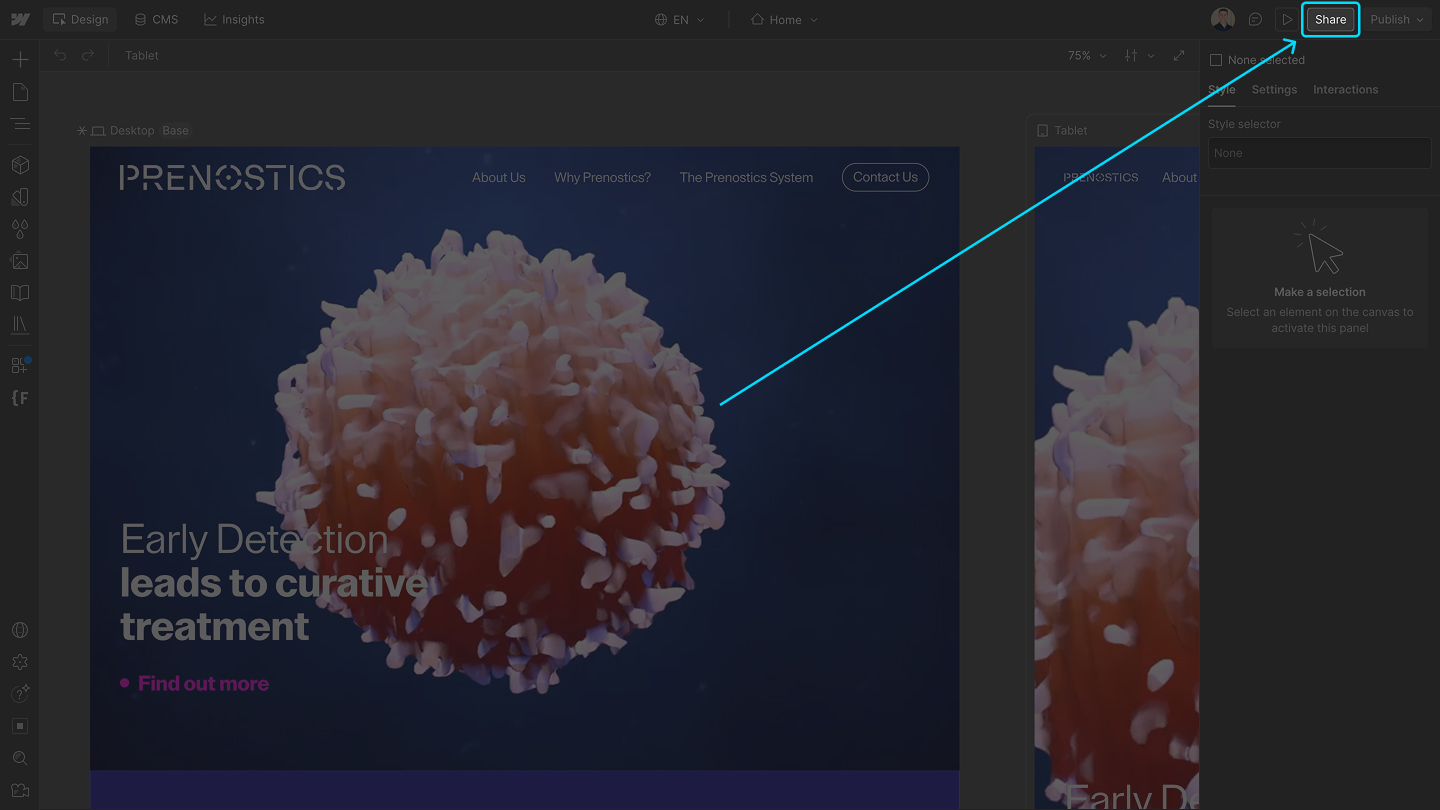Open the EN locale dropdown
This screenshot has width=1440, height=810.
click(680, 20)
